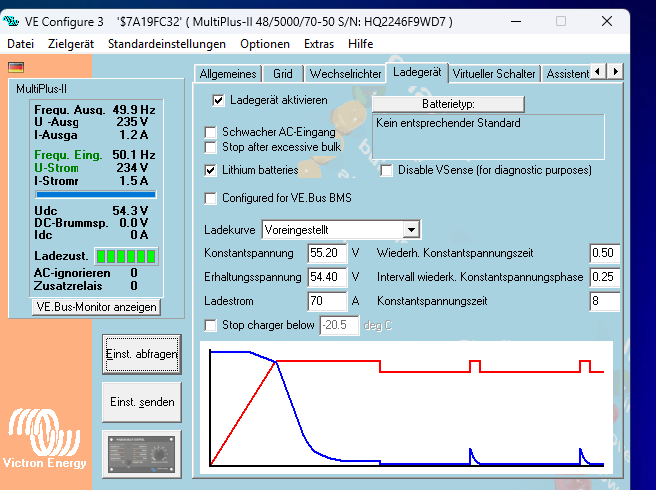Viewport: 656px width, 490px height.
Task: Switch to the Wechselrichter tab
Action: tap(345, 74)
